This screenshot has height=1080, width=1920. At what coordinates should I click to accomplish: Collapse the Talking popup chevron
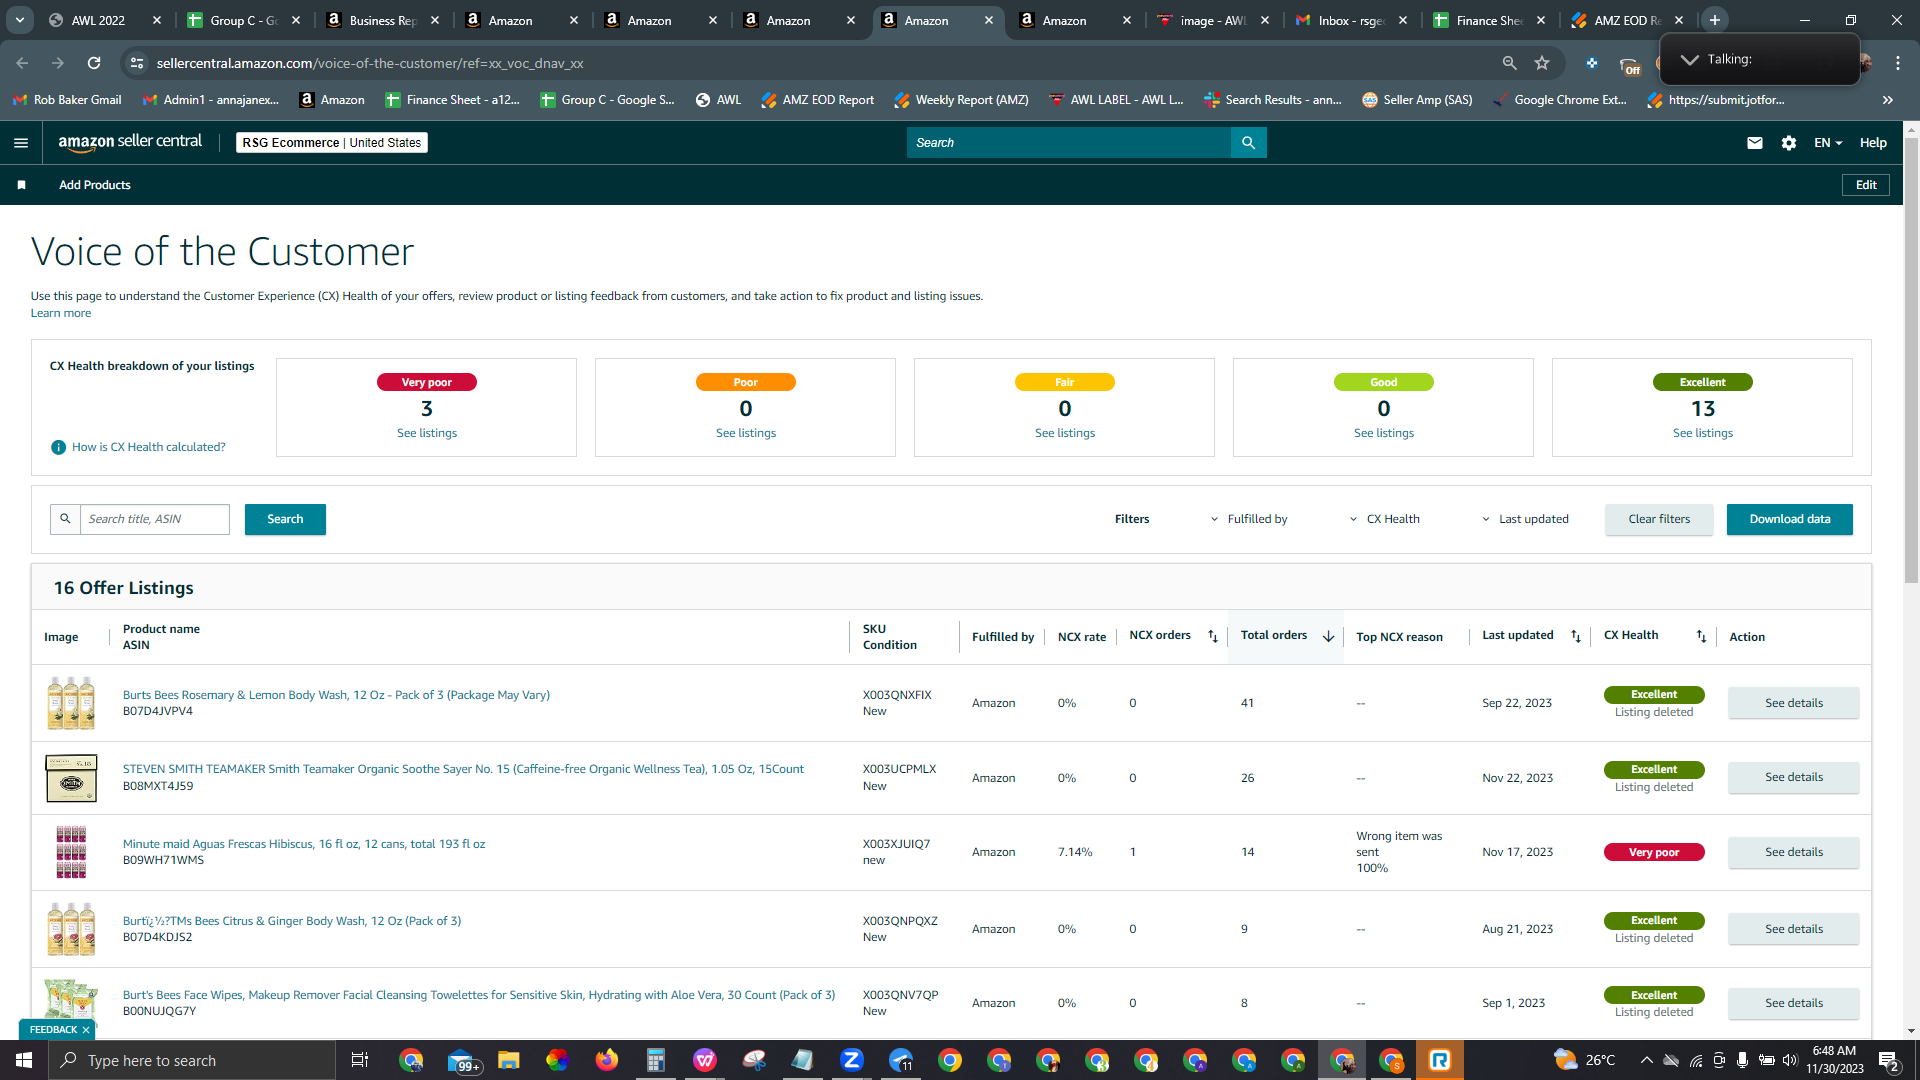[1689, 60]
